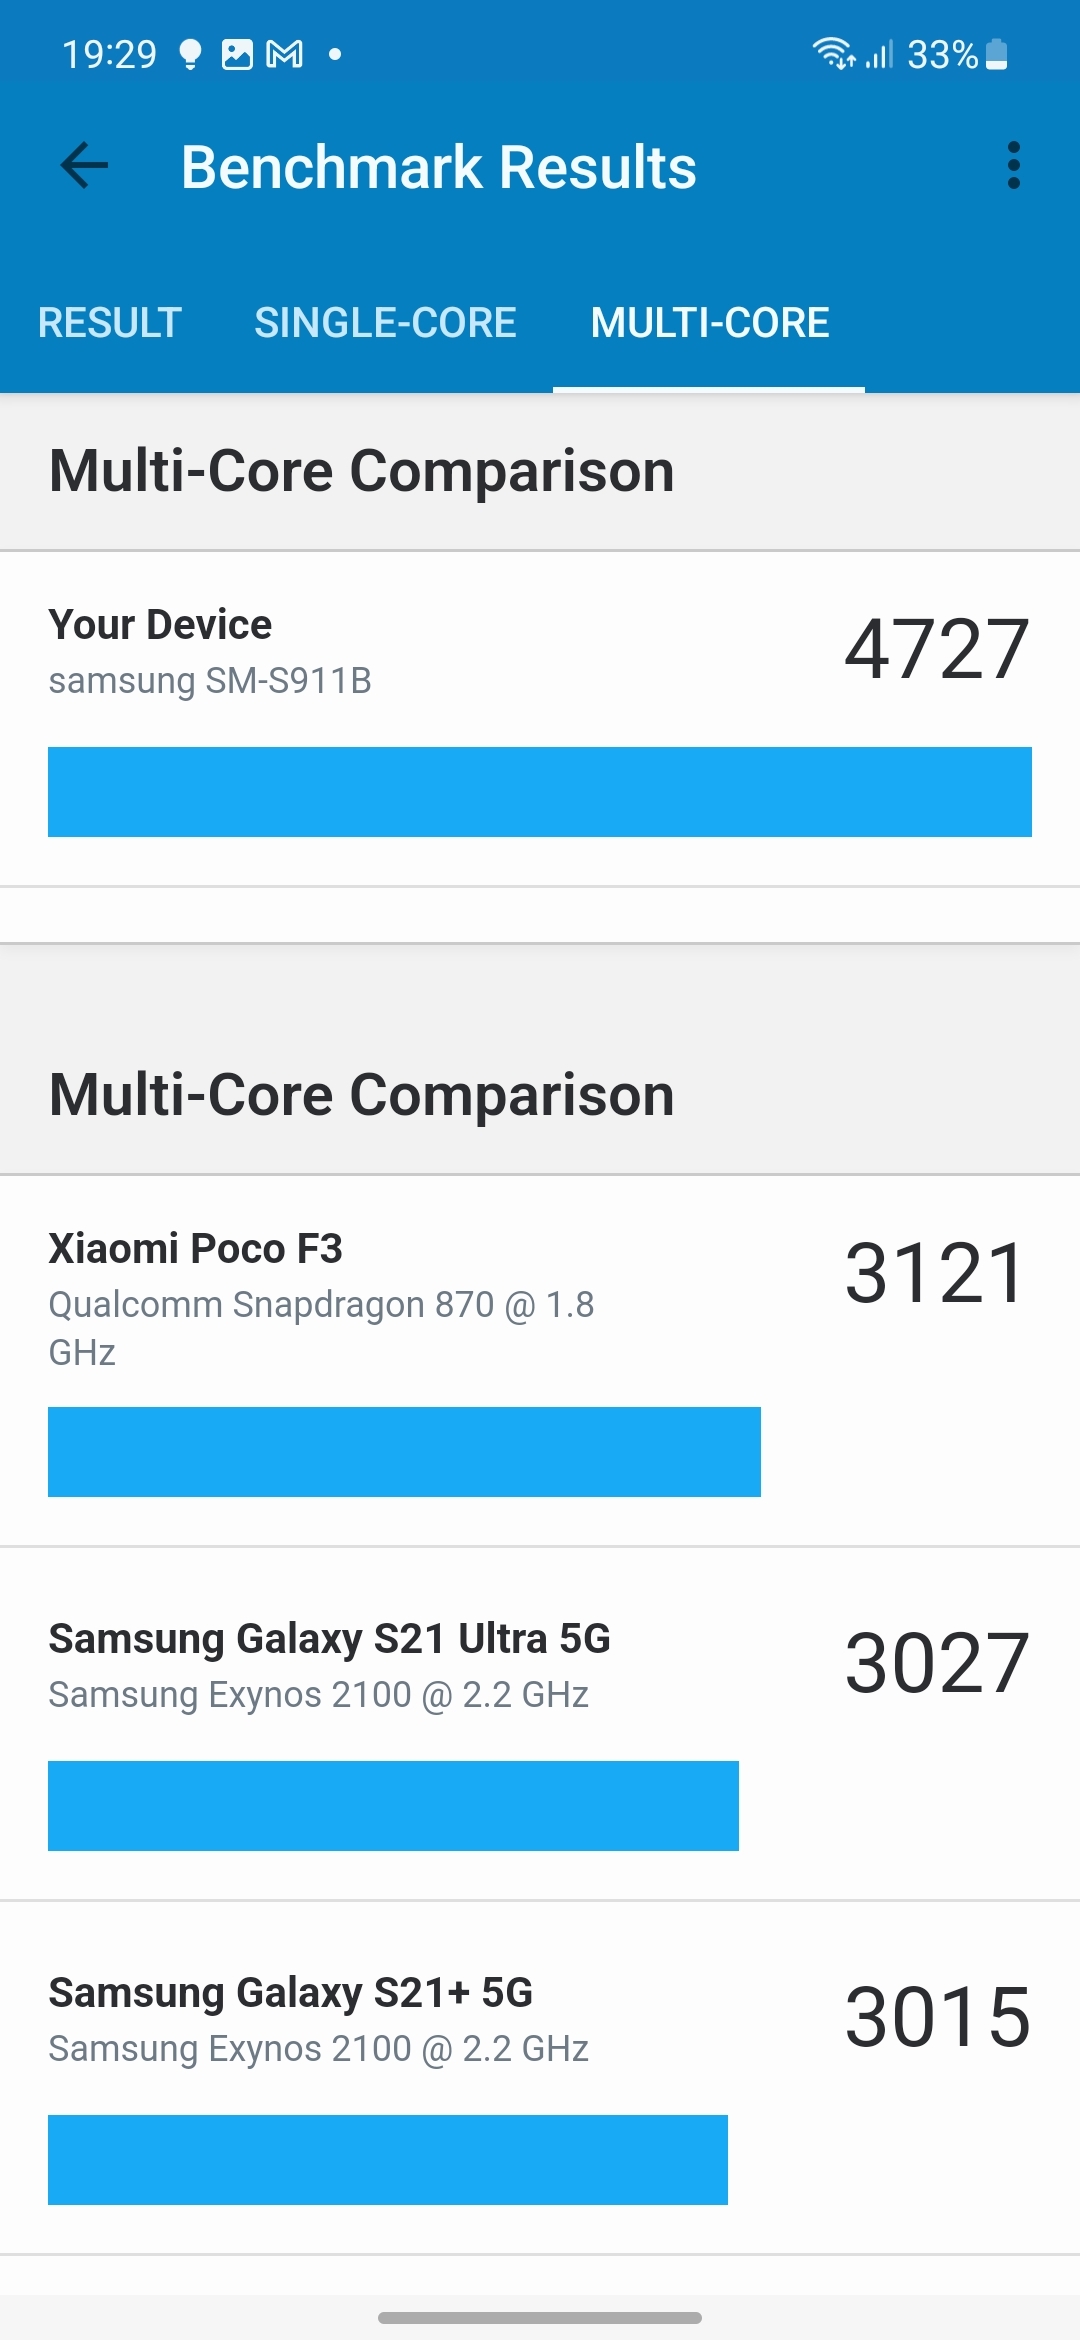This screenshot has width=1080, height=2340.
Task: Open the three-dot overflow menu
Action: 1014,167
